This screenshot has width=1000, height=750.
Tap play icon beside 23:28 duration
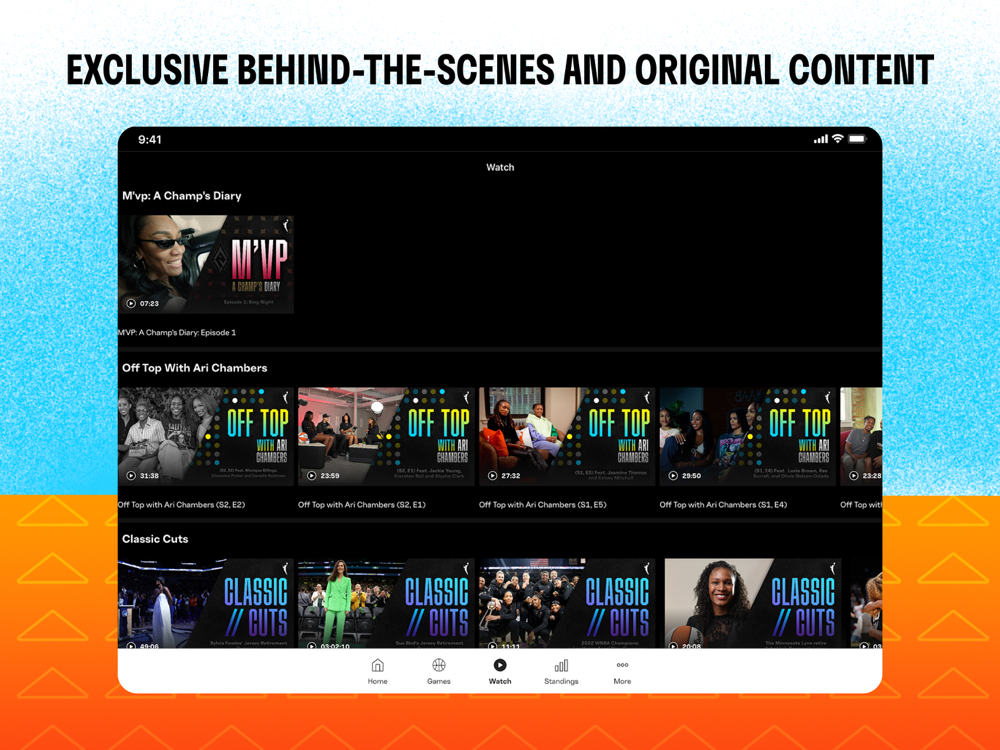(853, 476)
